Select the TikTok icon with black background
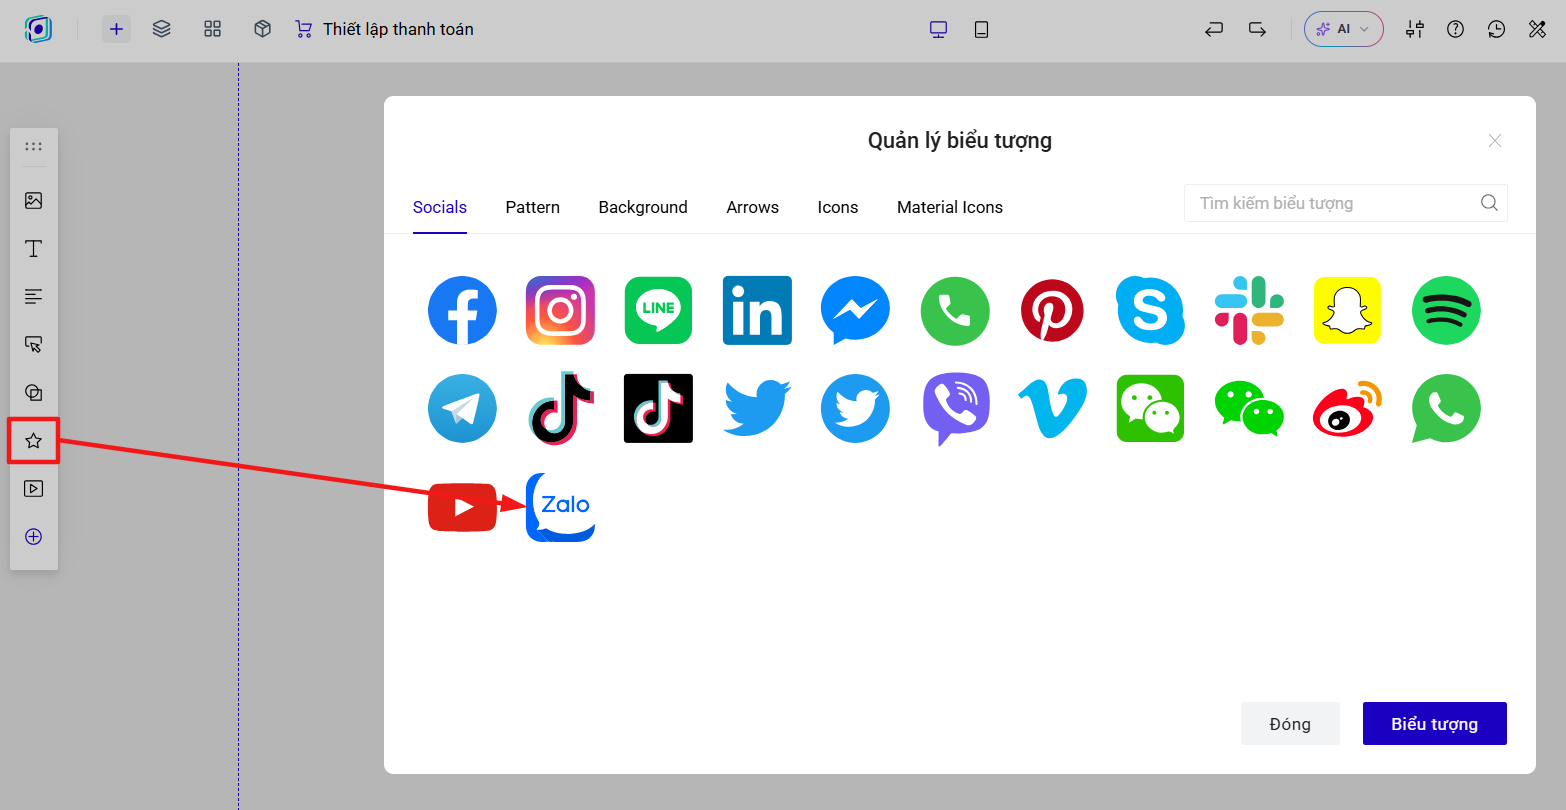The height and width of the screenshot is (810, 1566). (658, 408)
